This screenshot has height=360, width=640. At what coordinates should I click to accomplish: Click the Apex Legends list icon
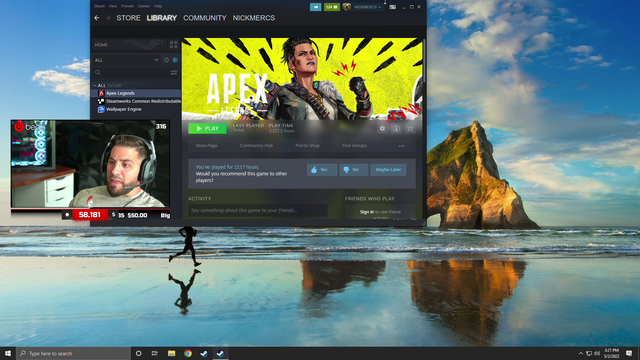click(x=101, y=93)
